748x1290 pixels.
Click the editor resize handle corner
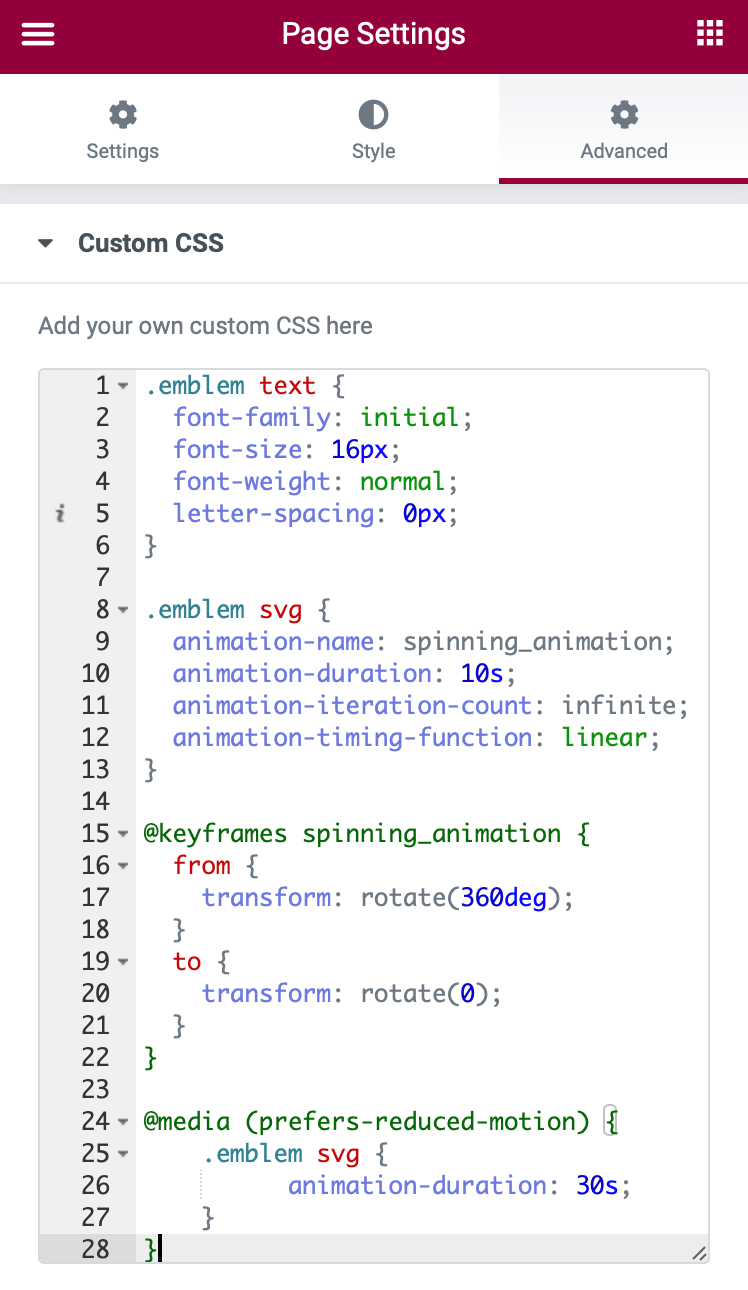click(699, 1253)
